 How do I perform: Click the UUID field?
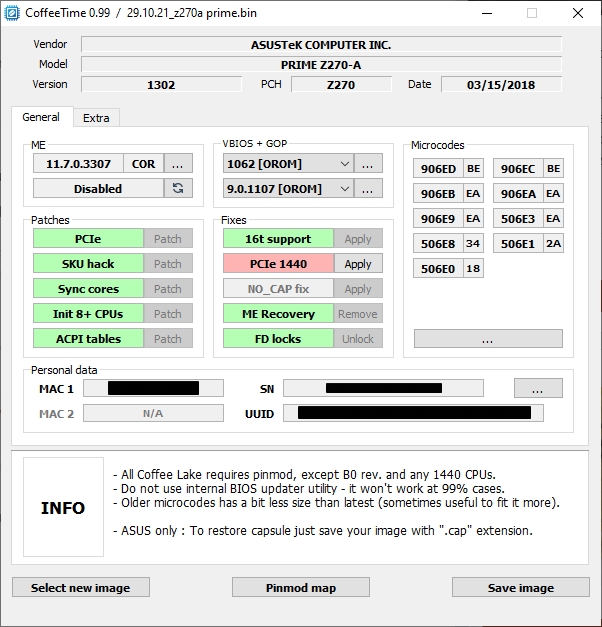pos(413,413)
